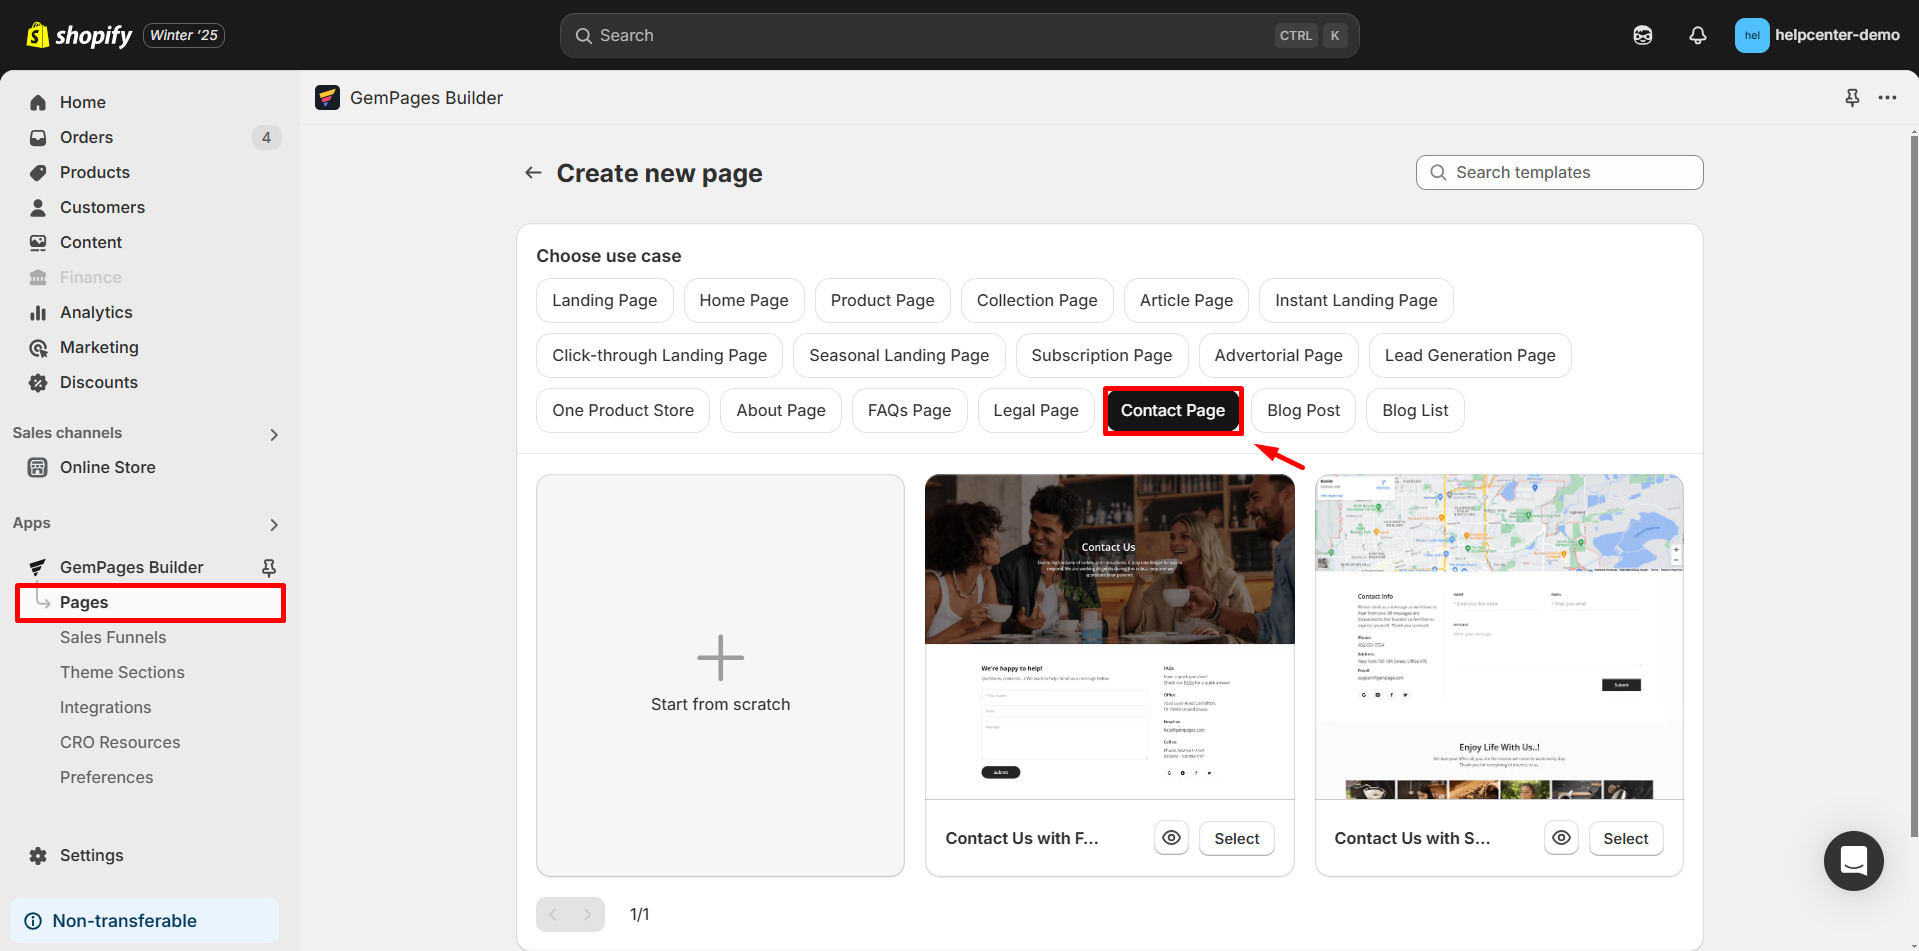Open Sales Funnels in the sidebar
1919x951 pixels.
point(113,637)
